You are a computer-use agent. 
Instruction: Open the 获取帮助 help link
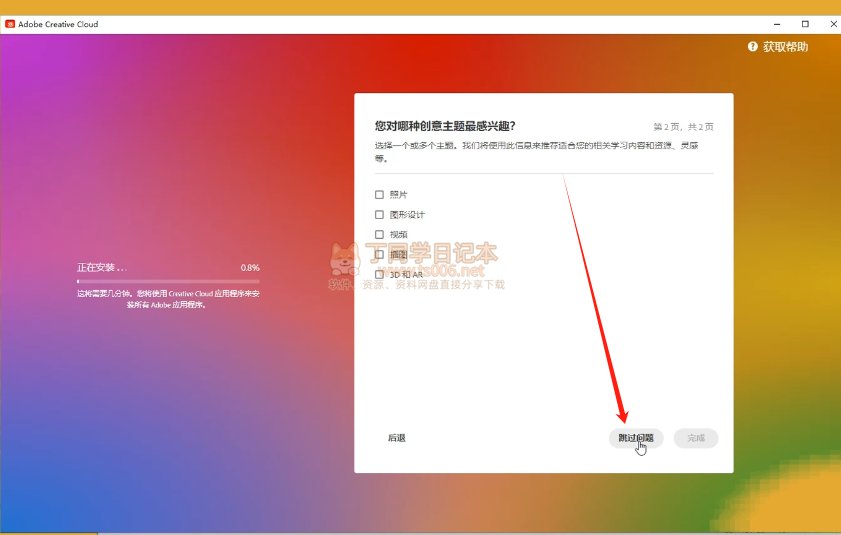point(778,47)
